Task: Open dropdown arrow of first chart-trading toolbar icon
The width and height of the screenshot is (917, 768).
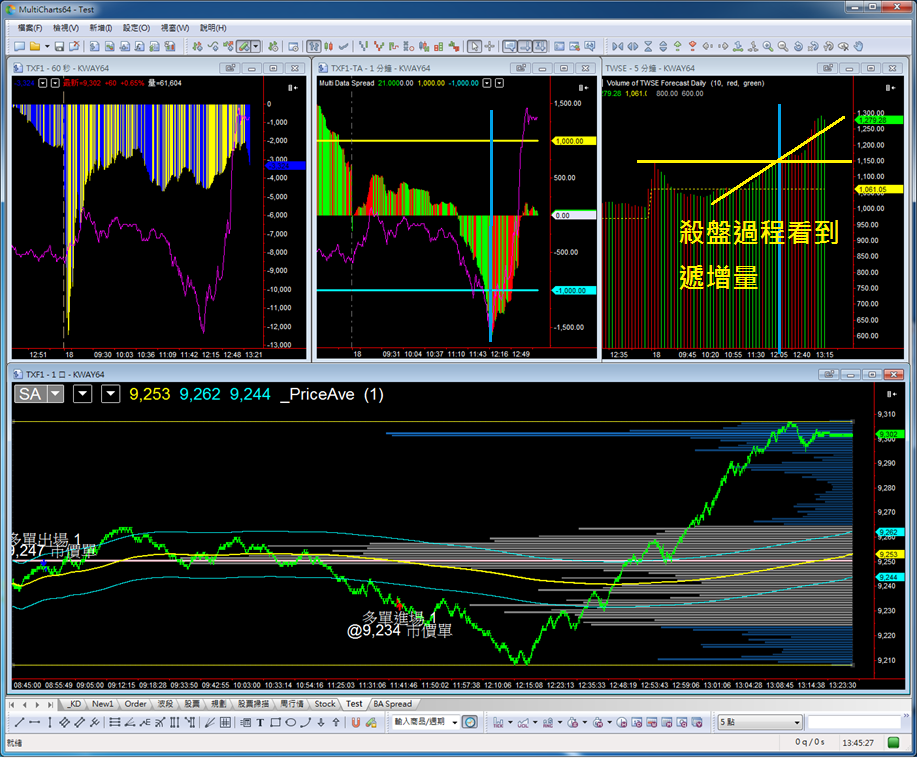Action: [510, 722]
